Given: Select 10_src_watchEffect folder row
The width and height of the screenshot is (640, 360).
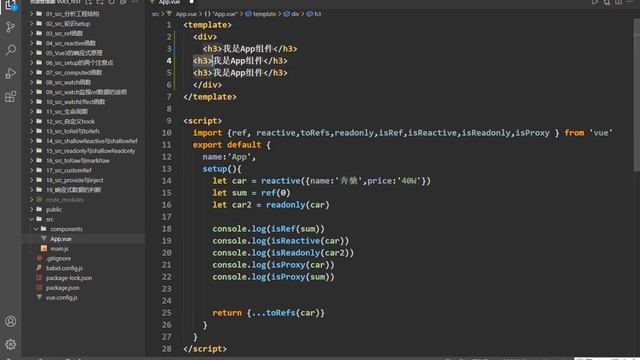Looking at the screenshot, I should 83,102.
